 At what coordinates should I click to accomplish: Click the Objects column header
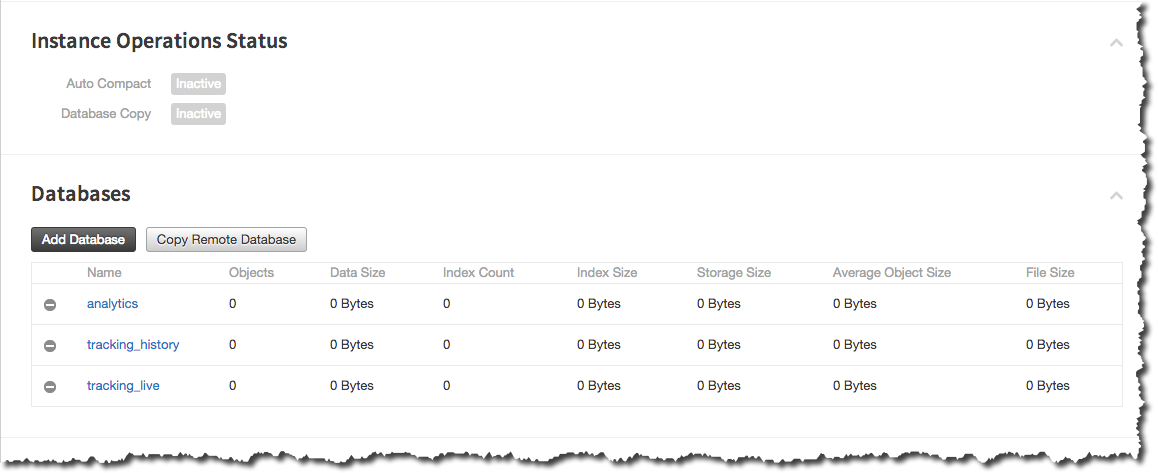tap(251, 272)
